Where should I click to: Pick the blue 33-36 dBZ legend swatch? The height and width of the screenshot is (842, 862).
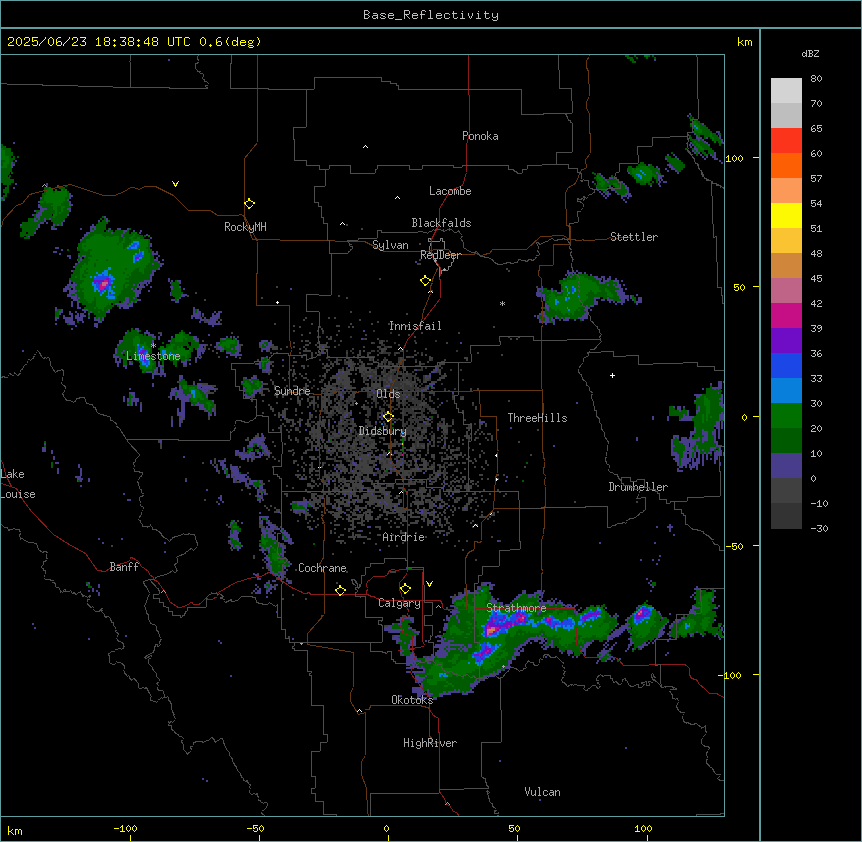786,365
